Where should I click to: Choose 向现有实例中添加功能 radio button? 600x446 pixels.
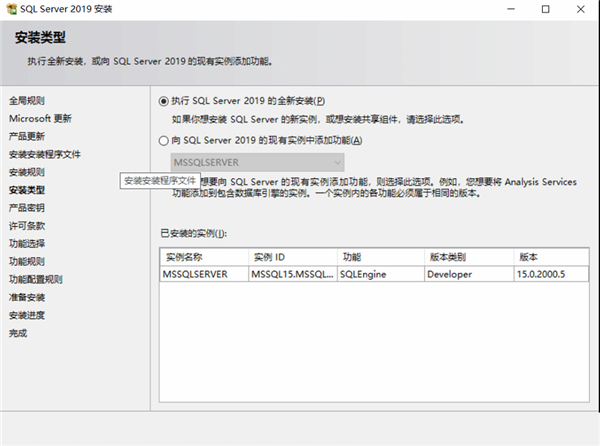[165, 140]
